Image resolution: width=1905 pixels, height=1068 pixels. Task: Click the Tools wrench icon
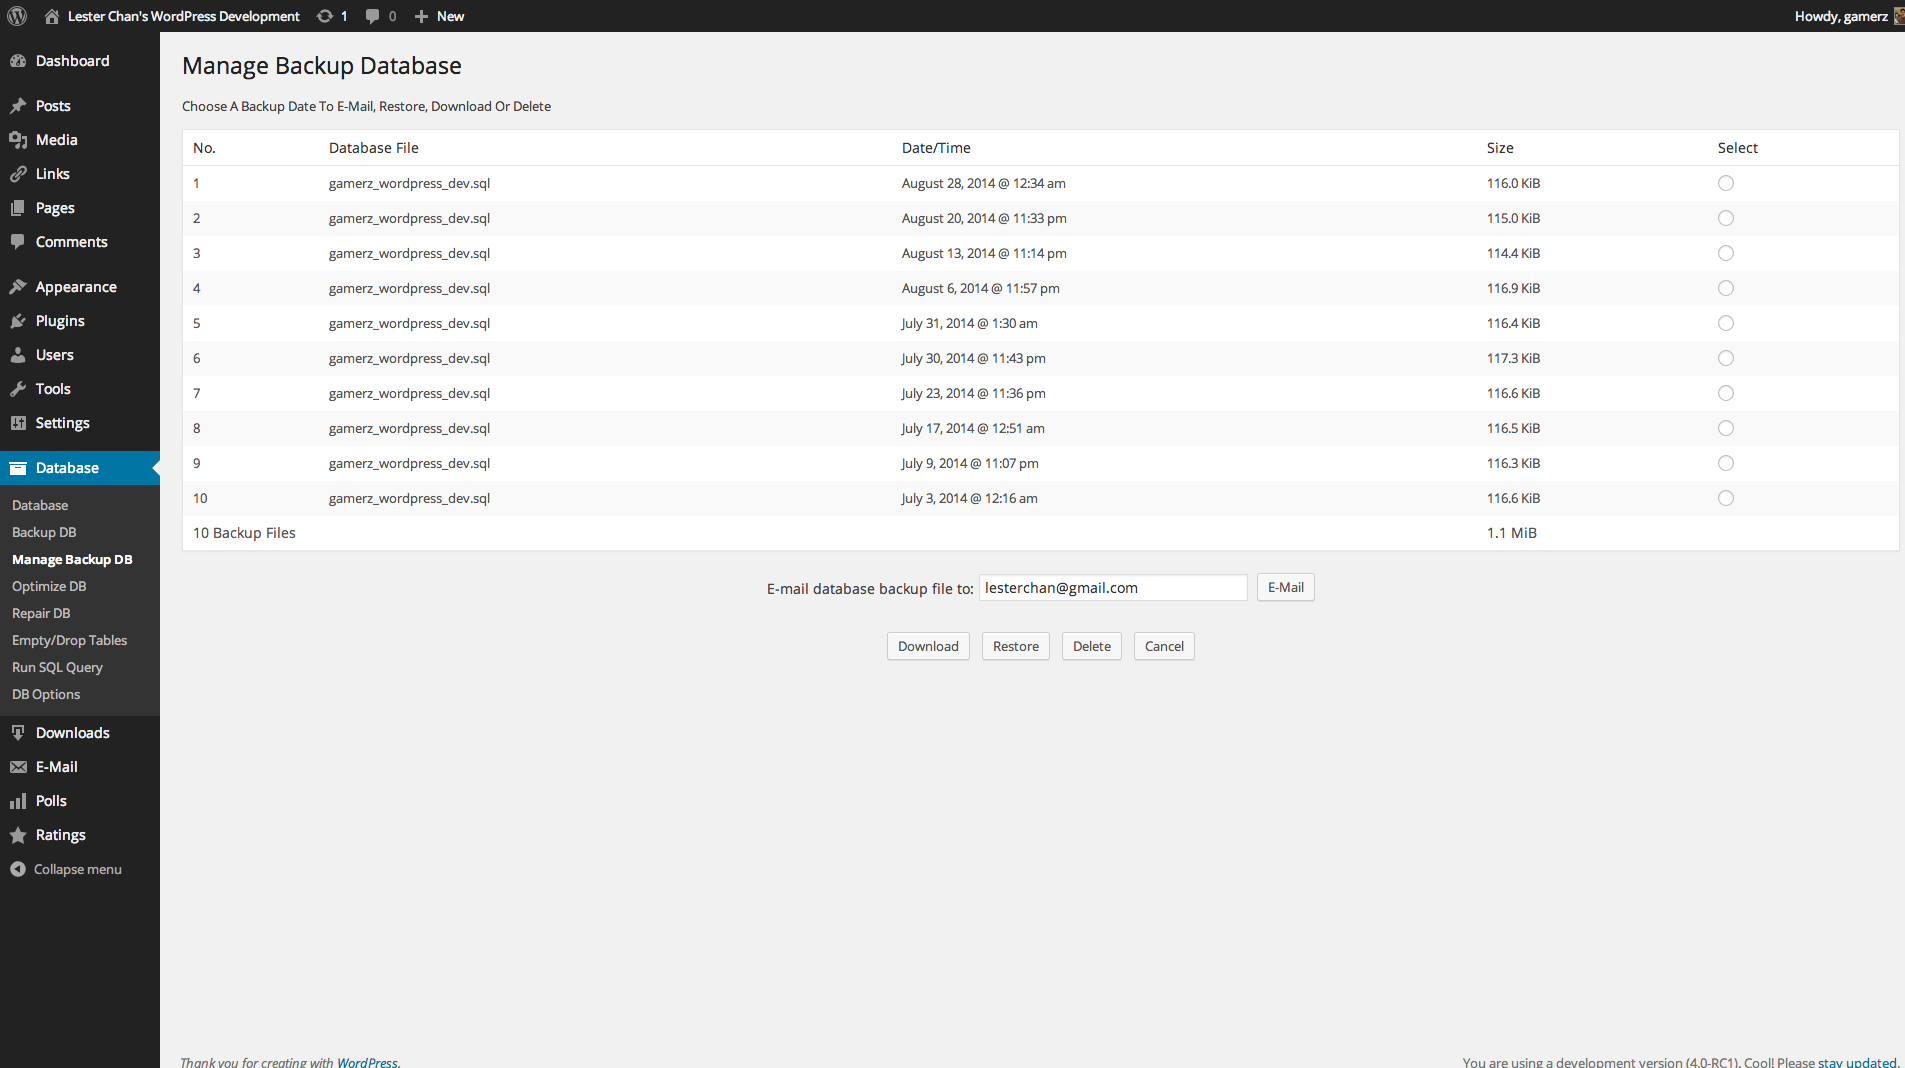pyautogui.click(x=18, y=389)
